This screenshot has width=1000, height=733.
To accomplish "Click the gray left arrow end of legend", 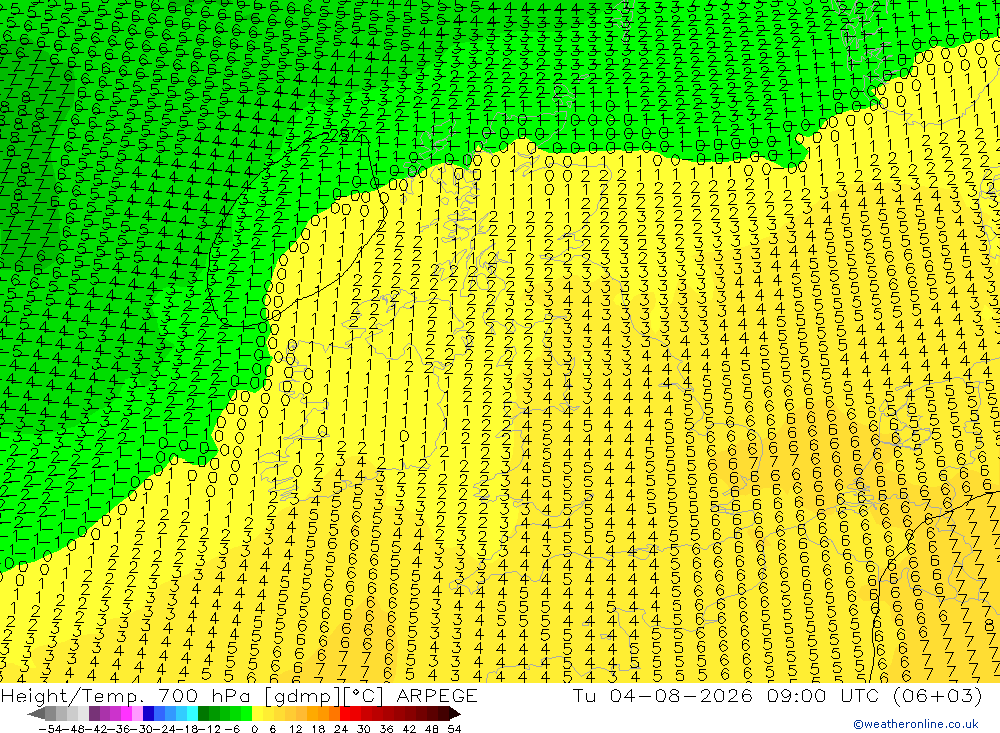I will [36, 714].
